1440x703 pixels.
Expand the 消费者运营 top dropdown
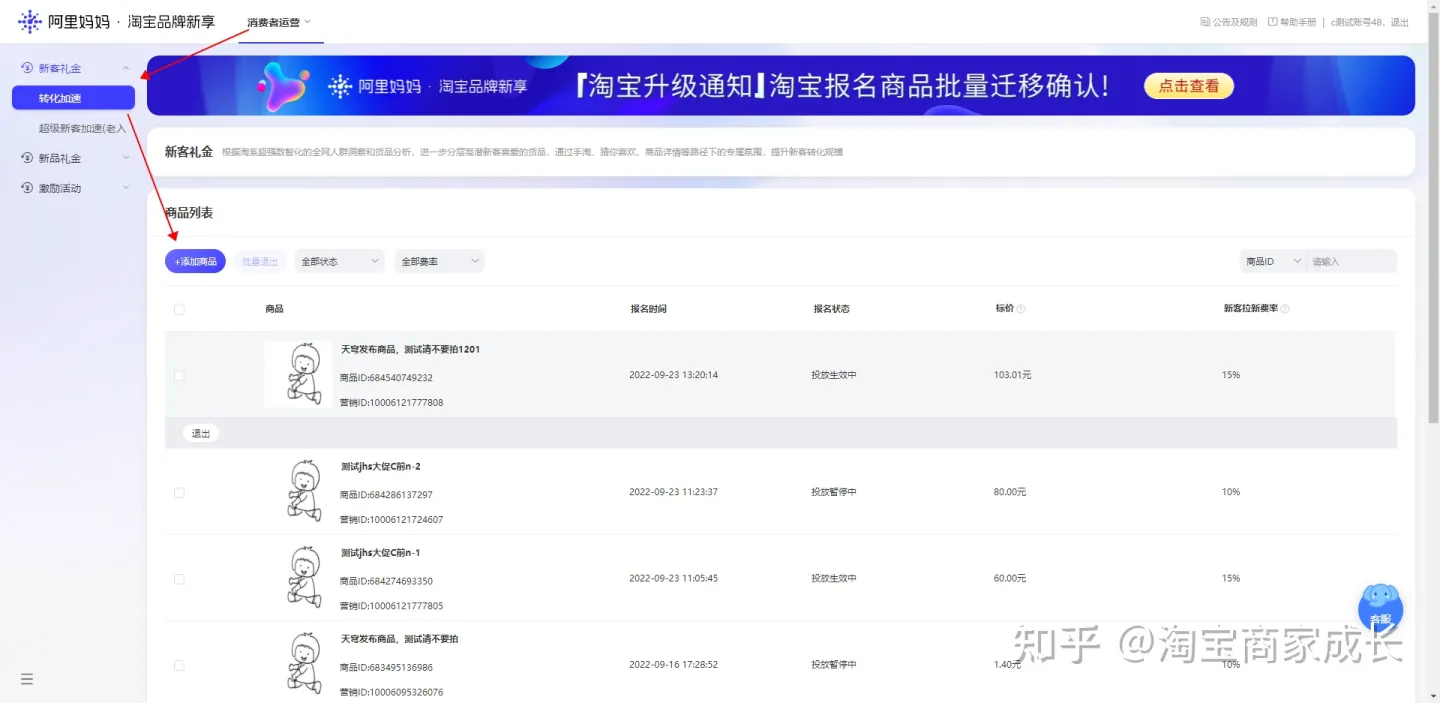pos(280,22)
